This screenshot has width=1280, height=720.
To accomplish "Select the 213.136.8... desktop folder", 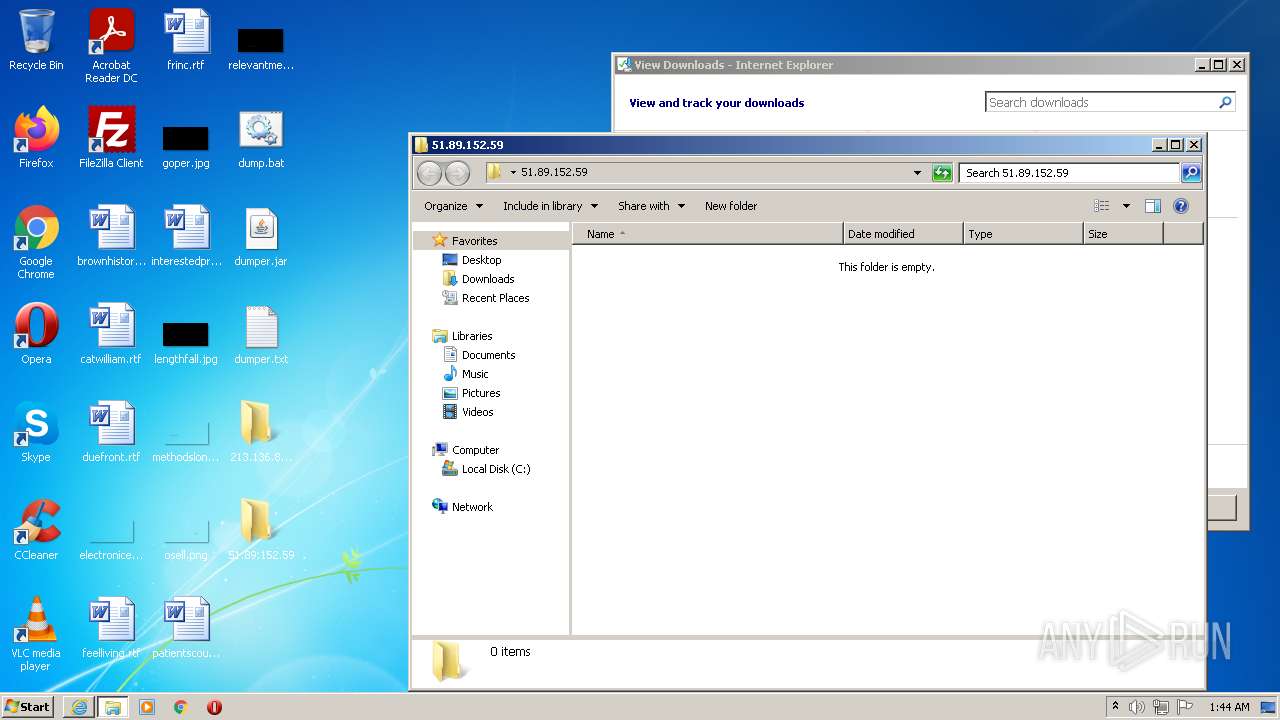I will click(261, 432).
